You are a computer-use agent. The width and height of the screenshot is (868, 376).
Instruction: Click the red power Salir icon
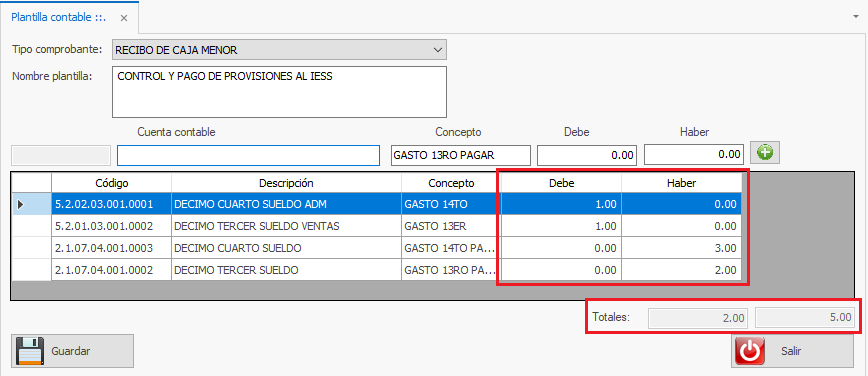tap(750, 351)
